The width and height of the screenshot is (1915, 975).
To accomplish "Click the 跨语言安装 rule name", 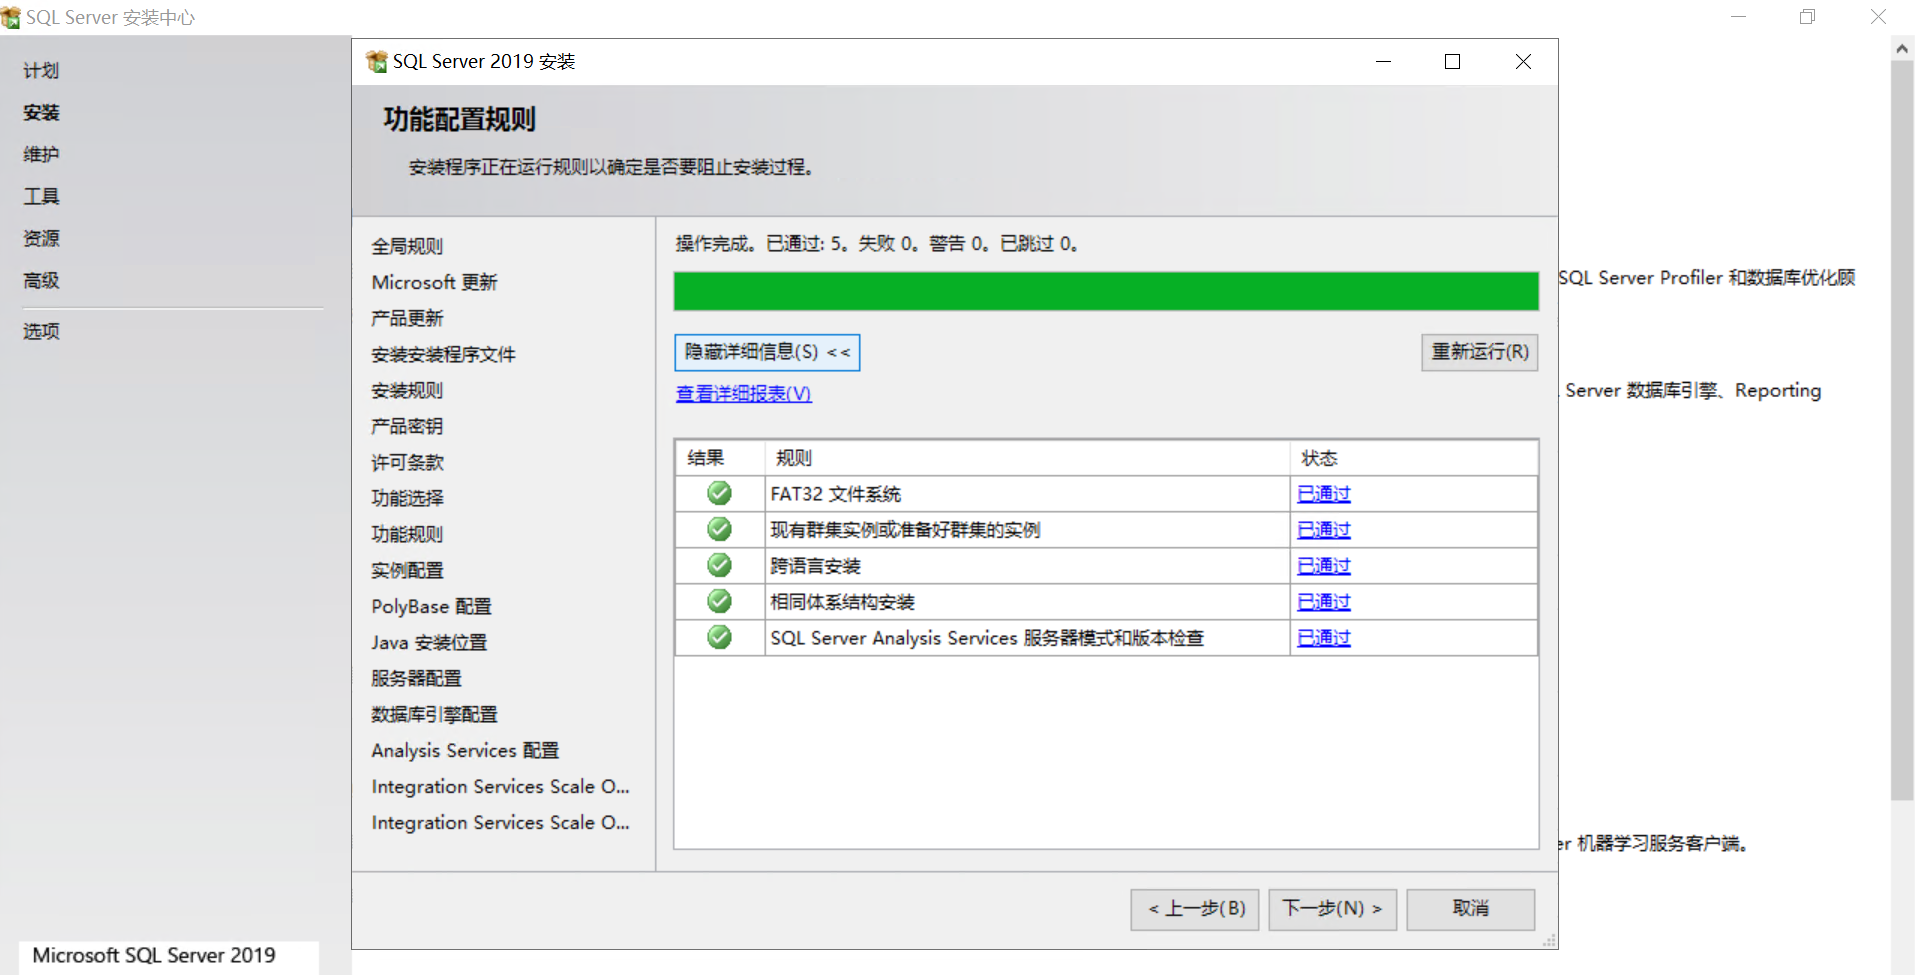I will (x=815, y=566).
